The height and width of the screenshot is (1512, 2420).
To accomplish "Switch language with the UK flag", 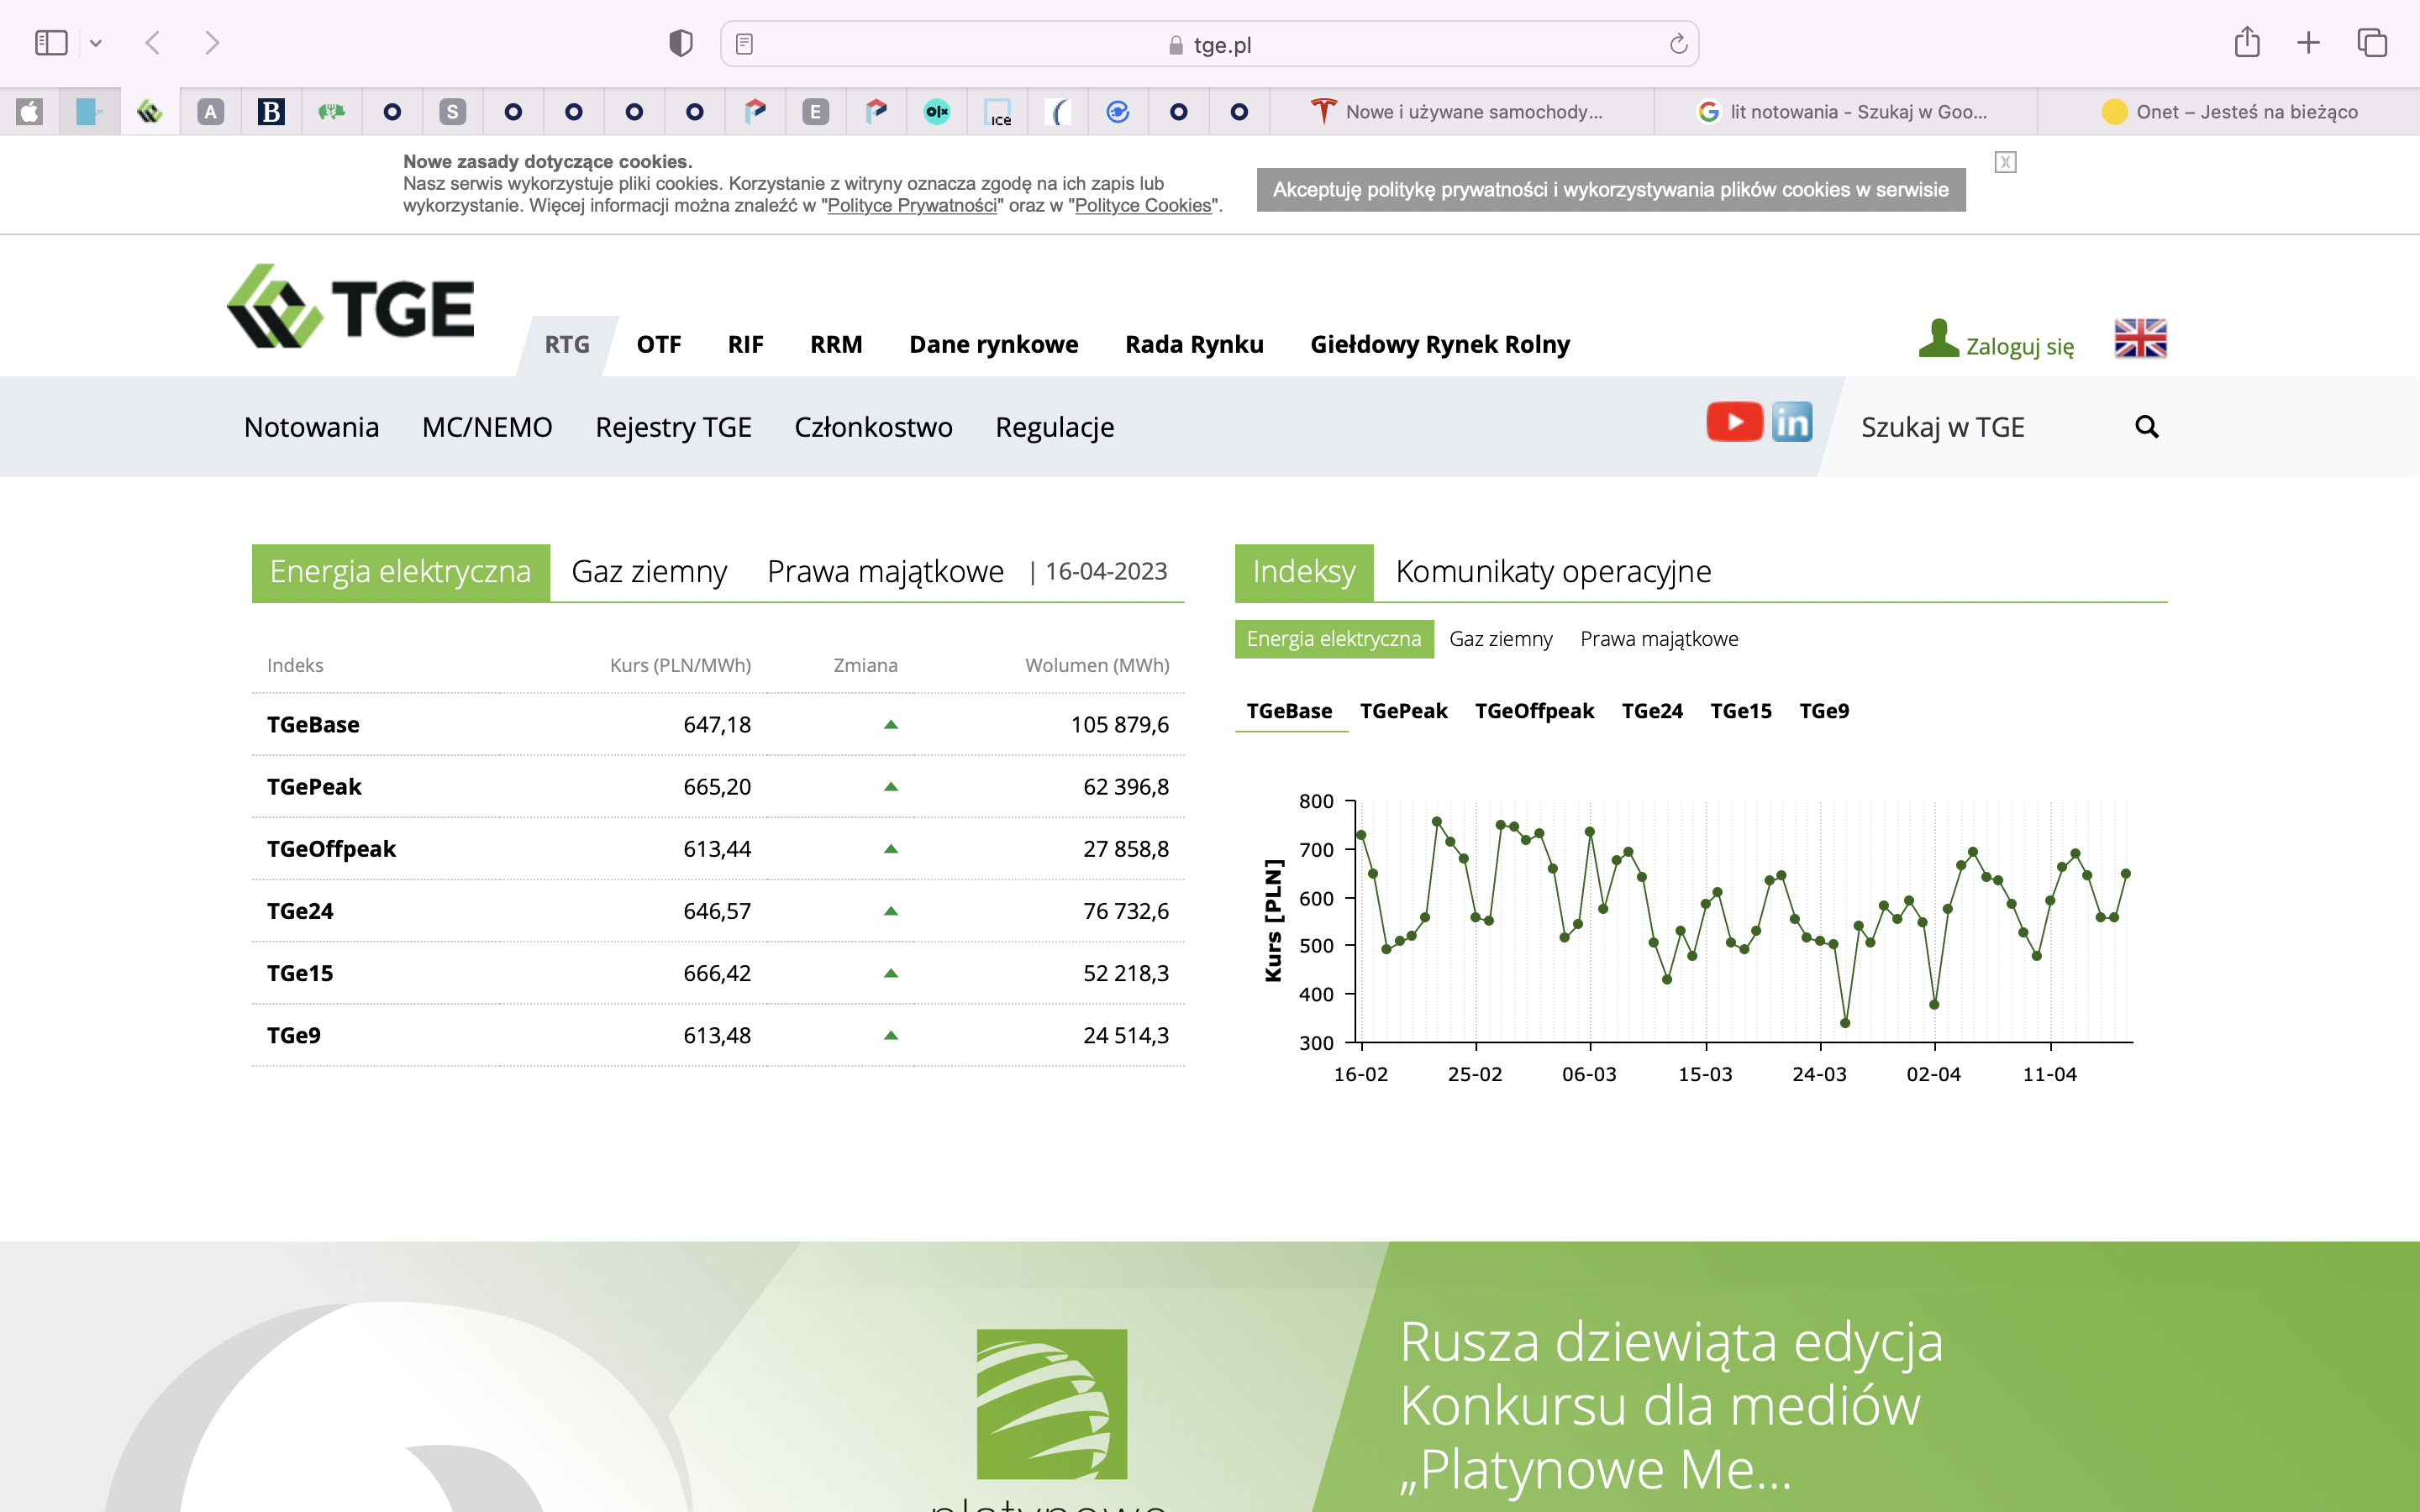I will (x=2140, y=338).
